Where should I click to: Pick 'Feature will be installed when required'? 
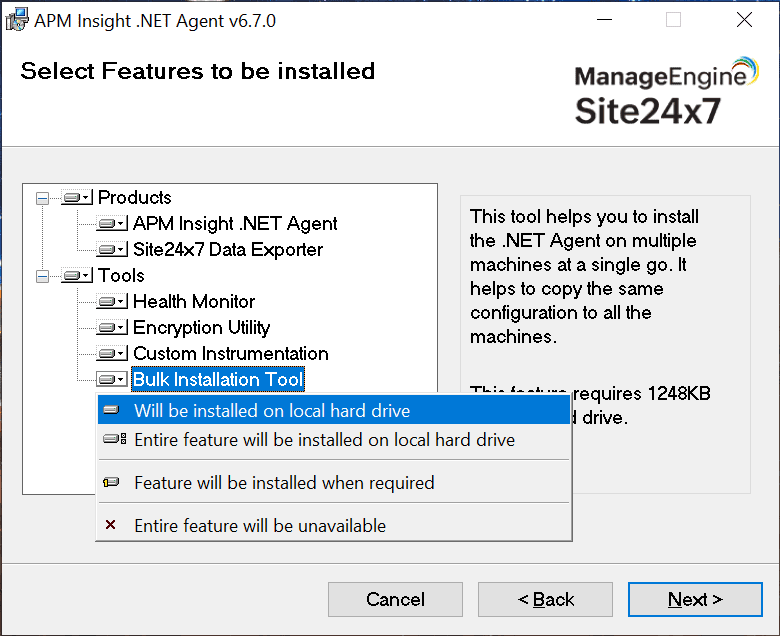click(x=284, y=483)
